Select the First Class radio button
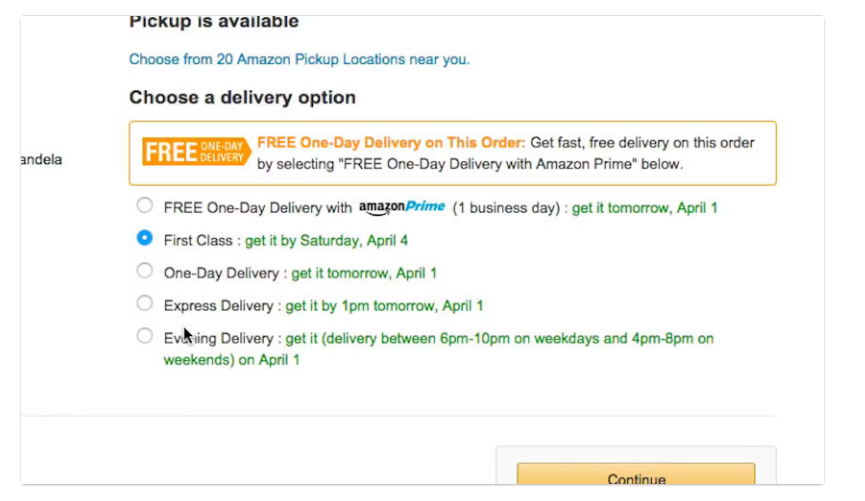This screenshot has width=865, height=501. pyautogui.click(x=145, y=238)
